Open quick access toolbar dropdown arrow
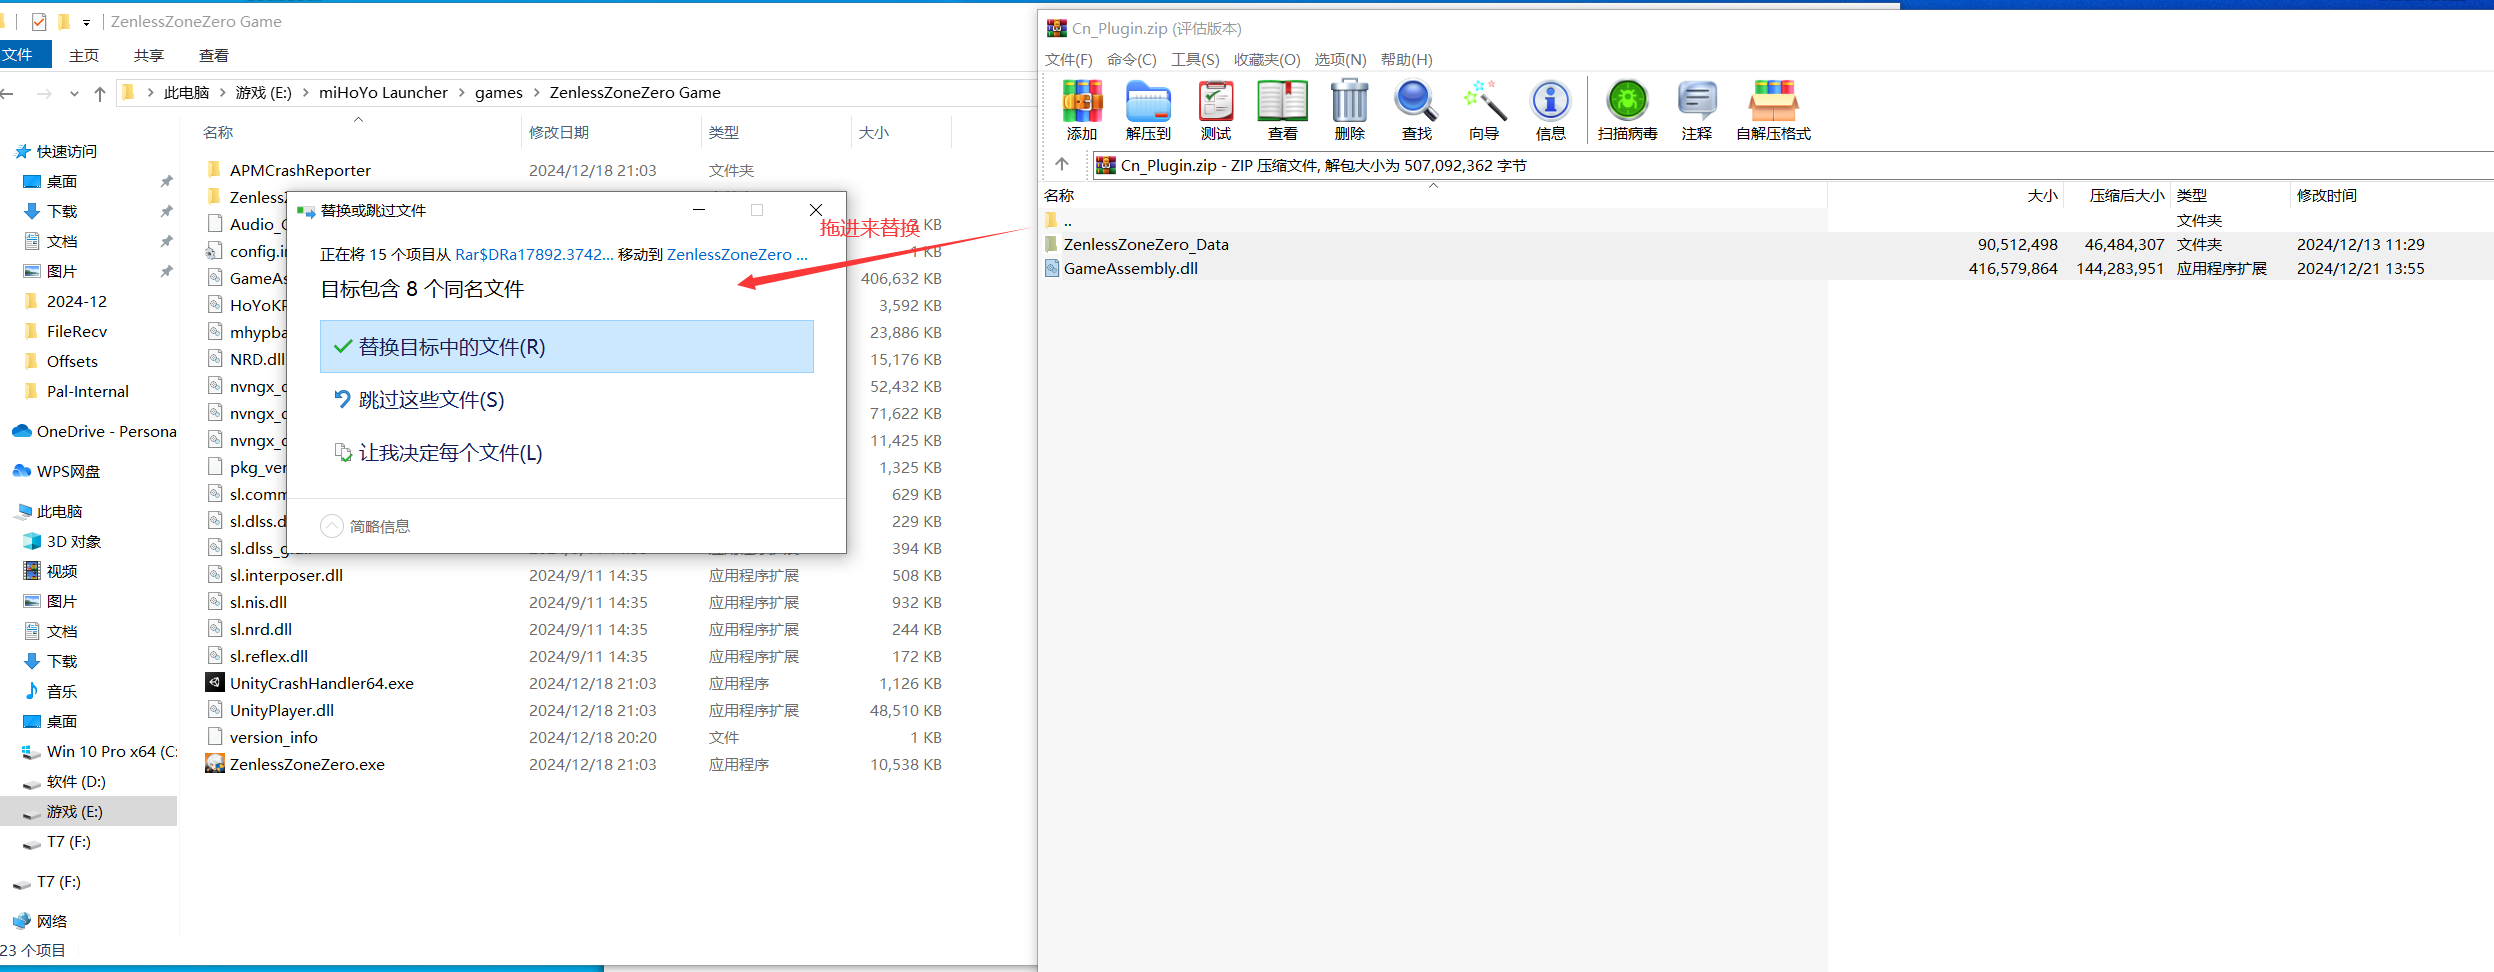The image size is (2494, 972). (x=86, y=22)
